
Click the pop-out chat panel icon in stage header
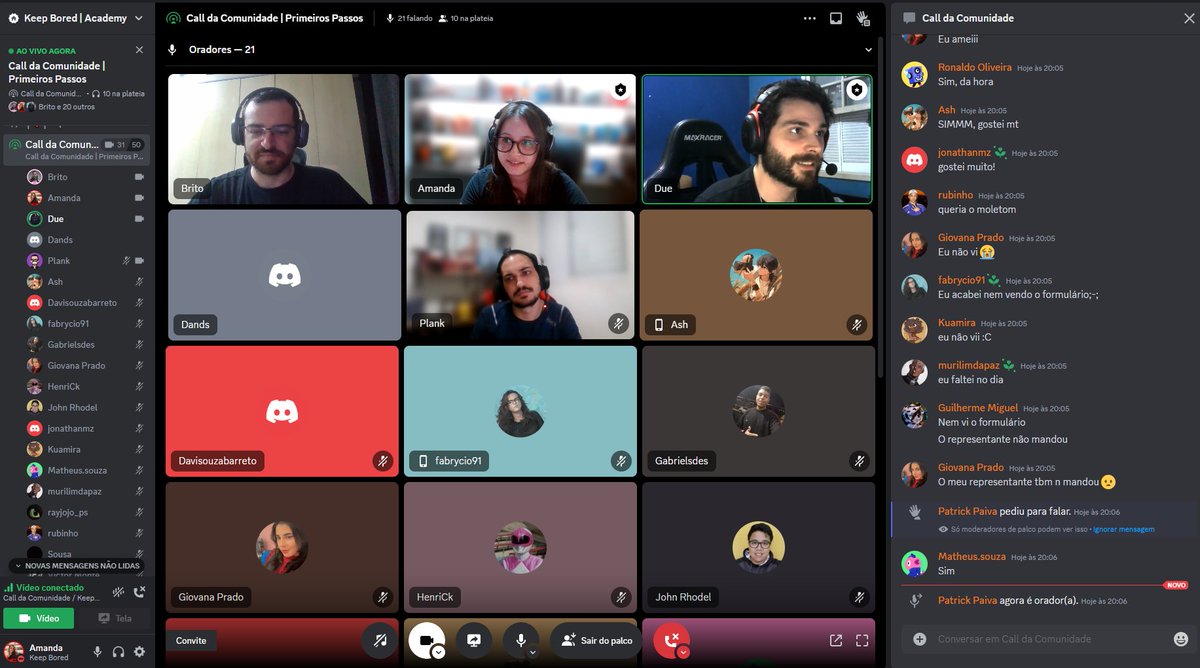coord(836,18)
